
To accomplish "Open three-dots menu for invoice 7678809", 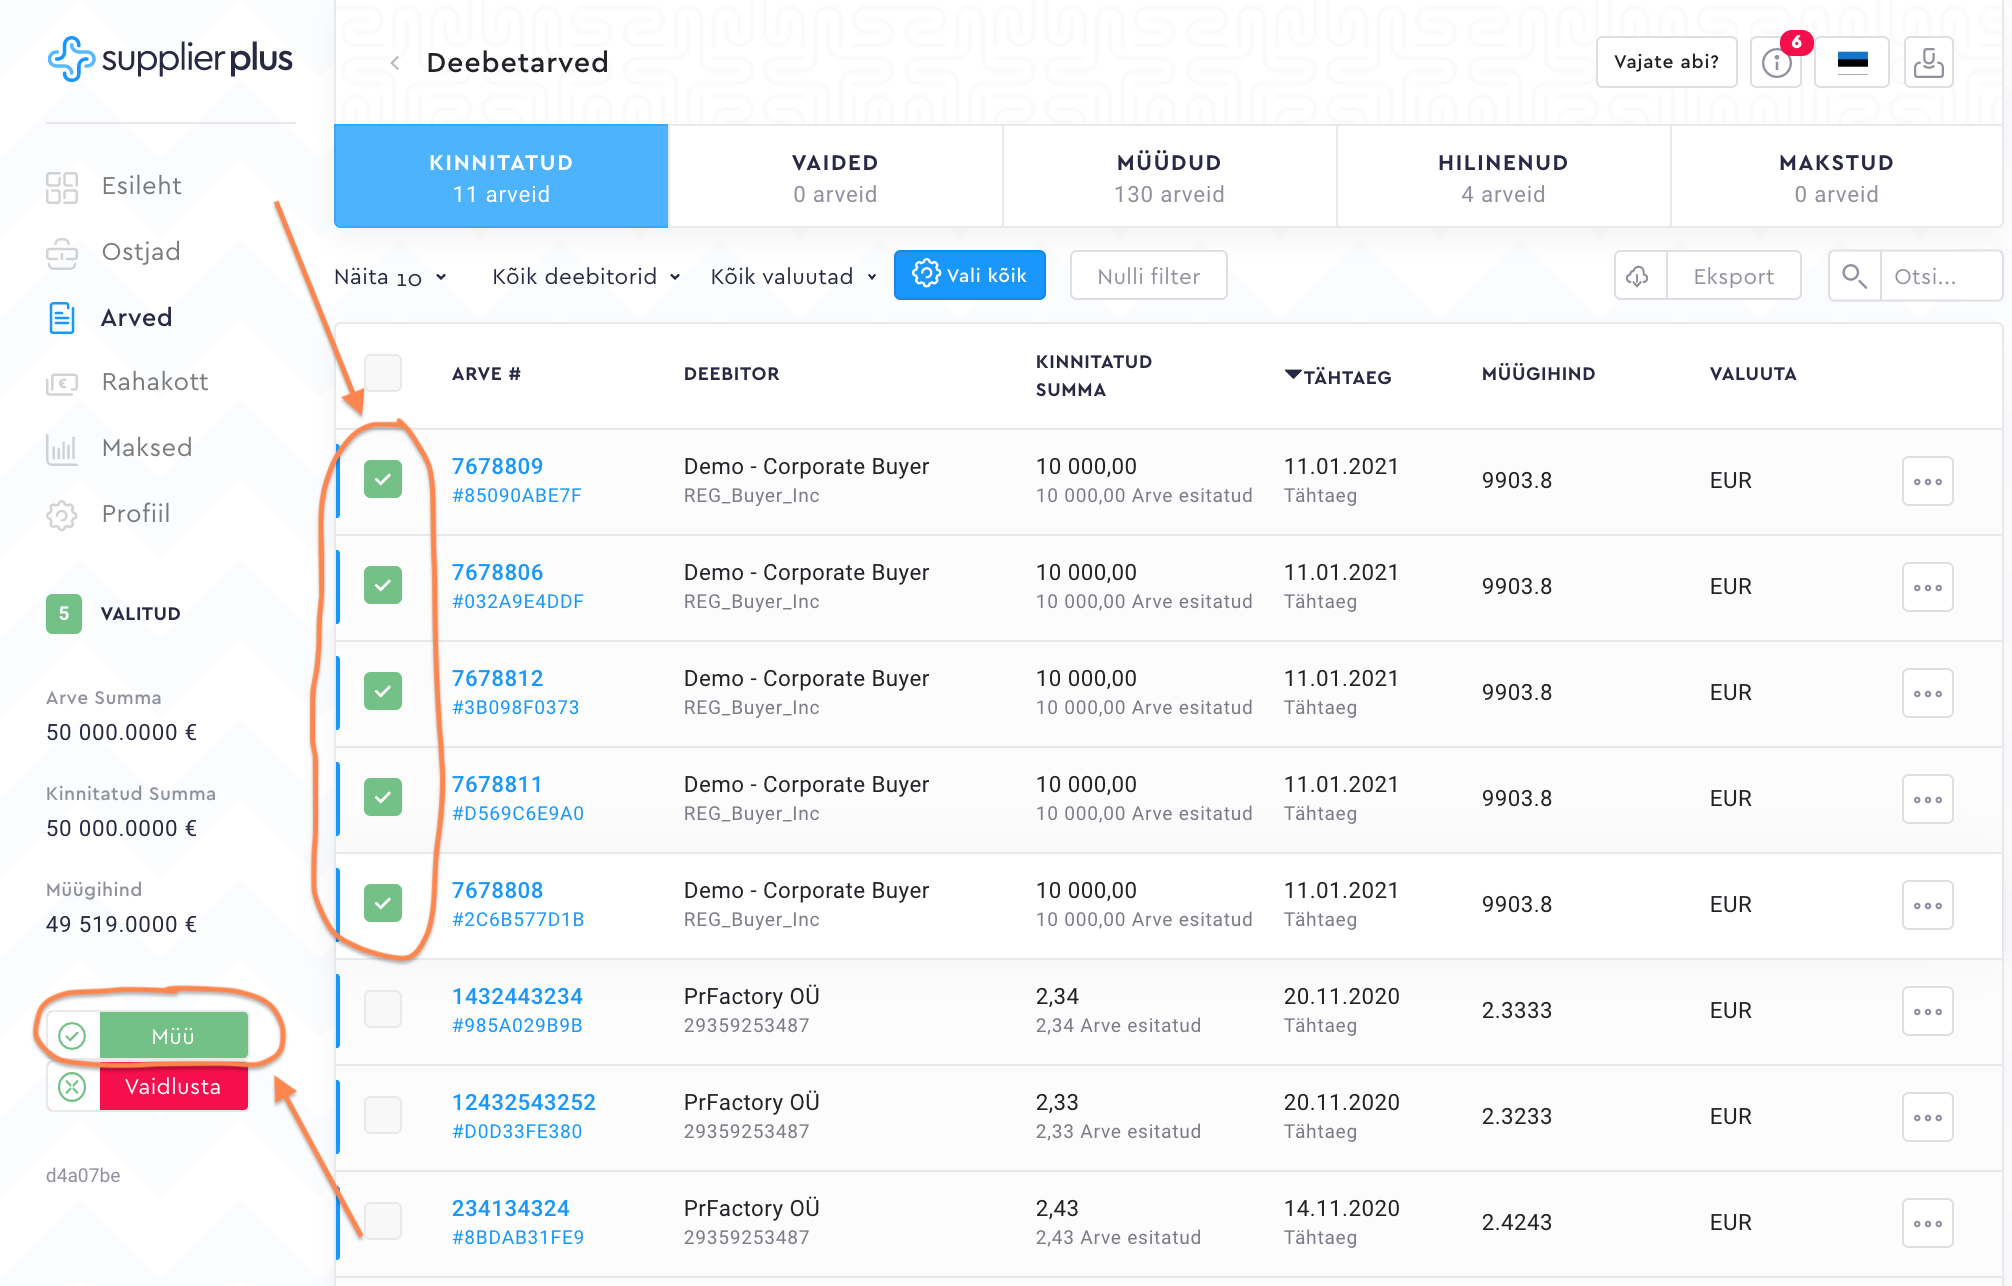I will [x=1927, y=481].
